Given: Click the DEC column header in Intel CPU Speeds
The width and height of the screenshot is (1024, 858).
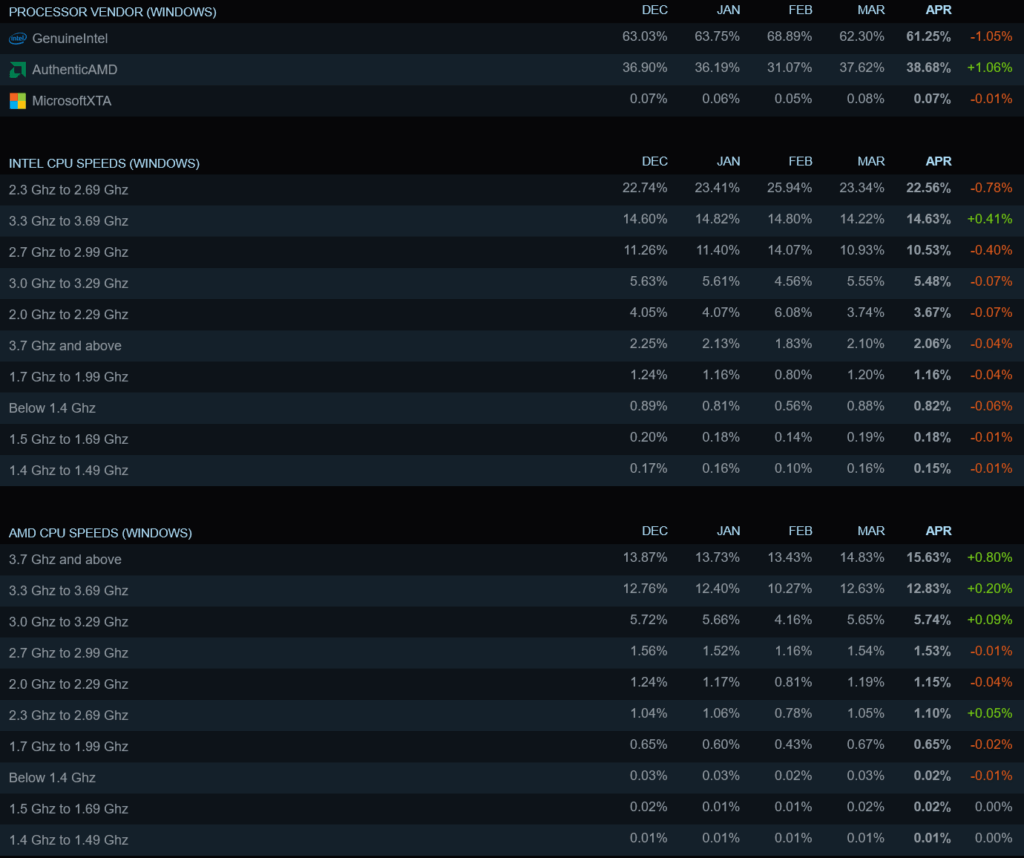Looking at the screenshot, I should 654,161.
